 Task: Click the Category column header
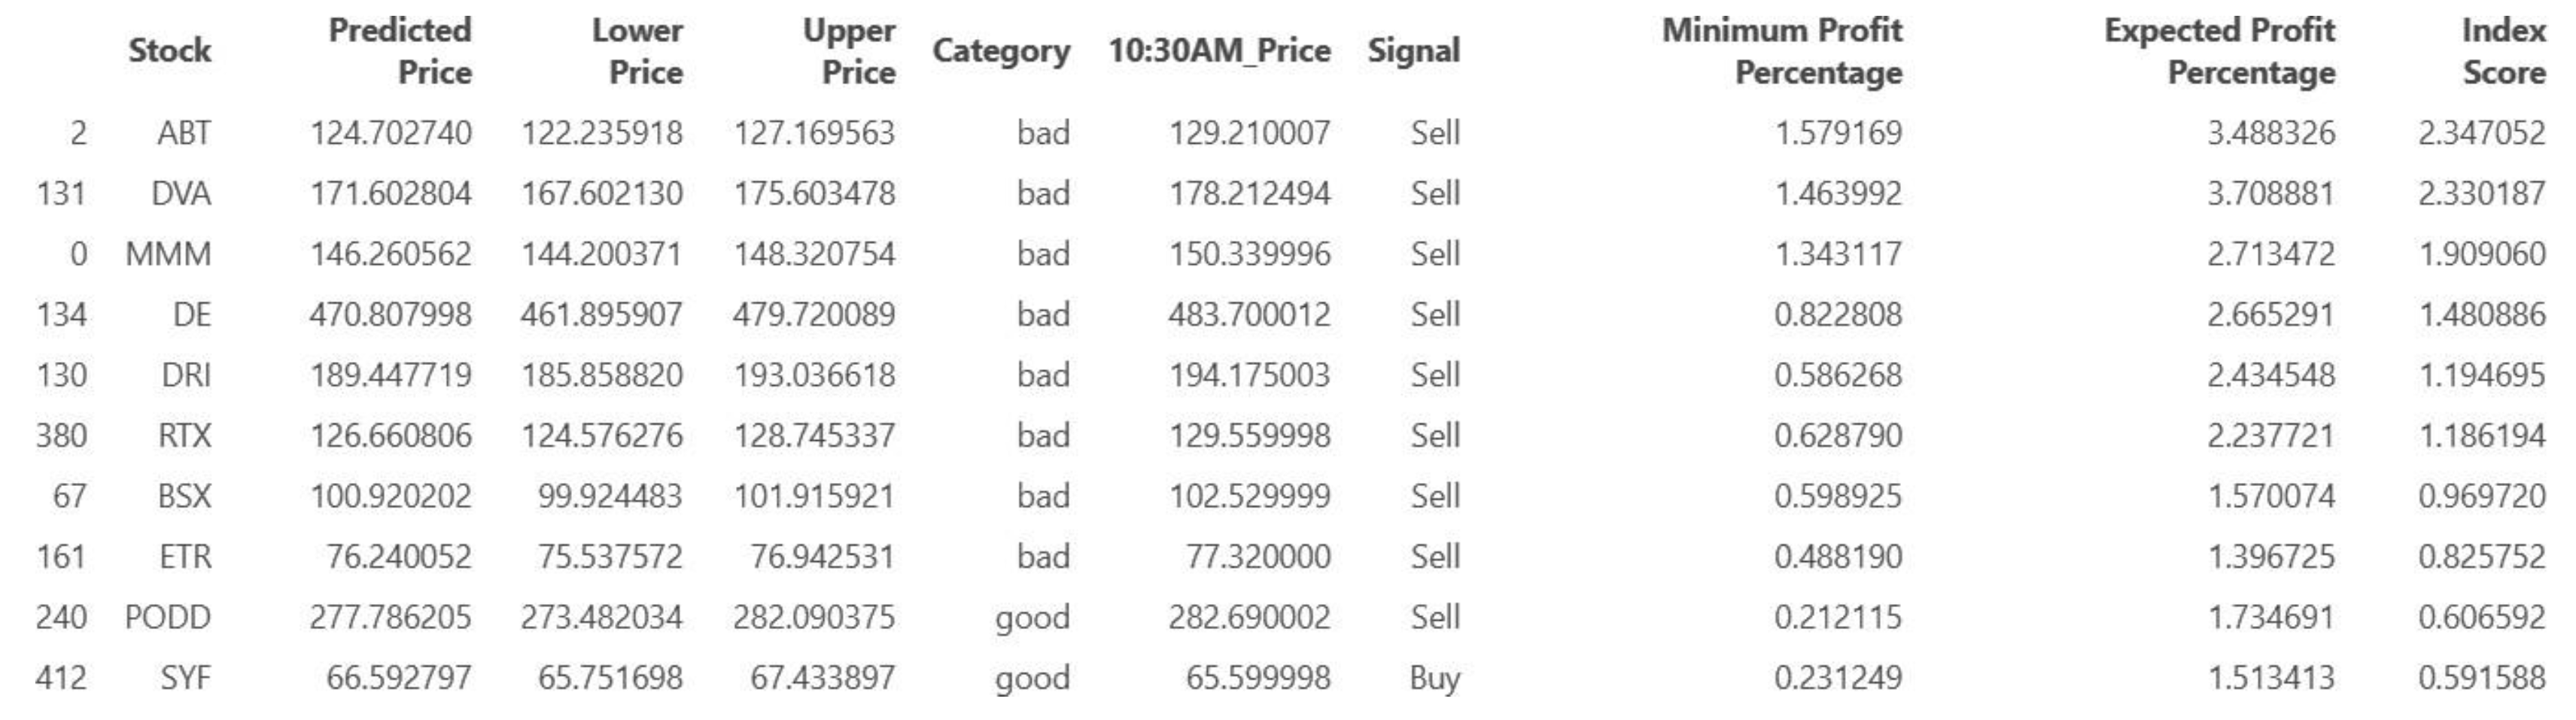[x=1001, y=50]
